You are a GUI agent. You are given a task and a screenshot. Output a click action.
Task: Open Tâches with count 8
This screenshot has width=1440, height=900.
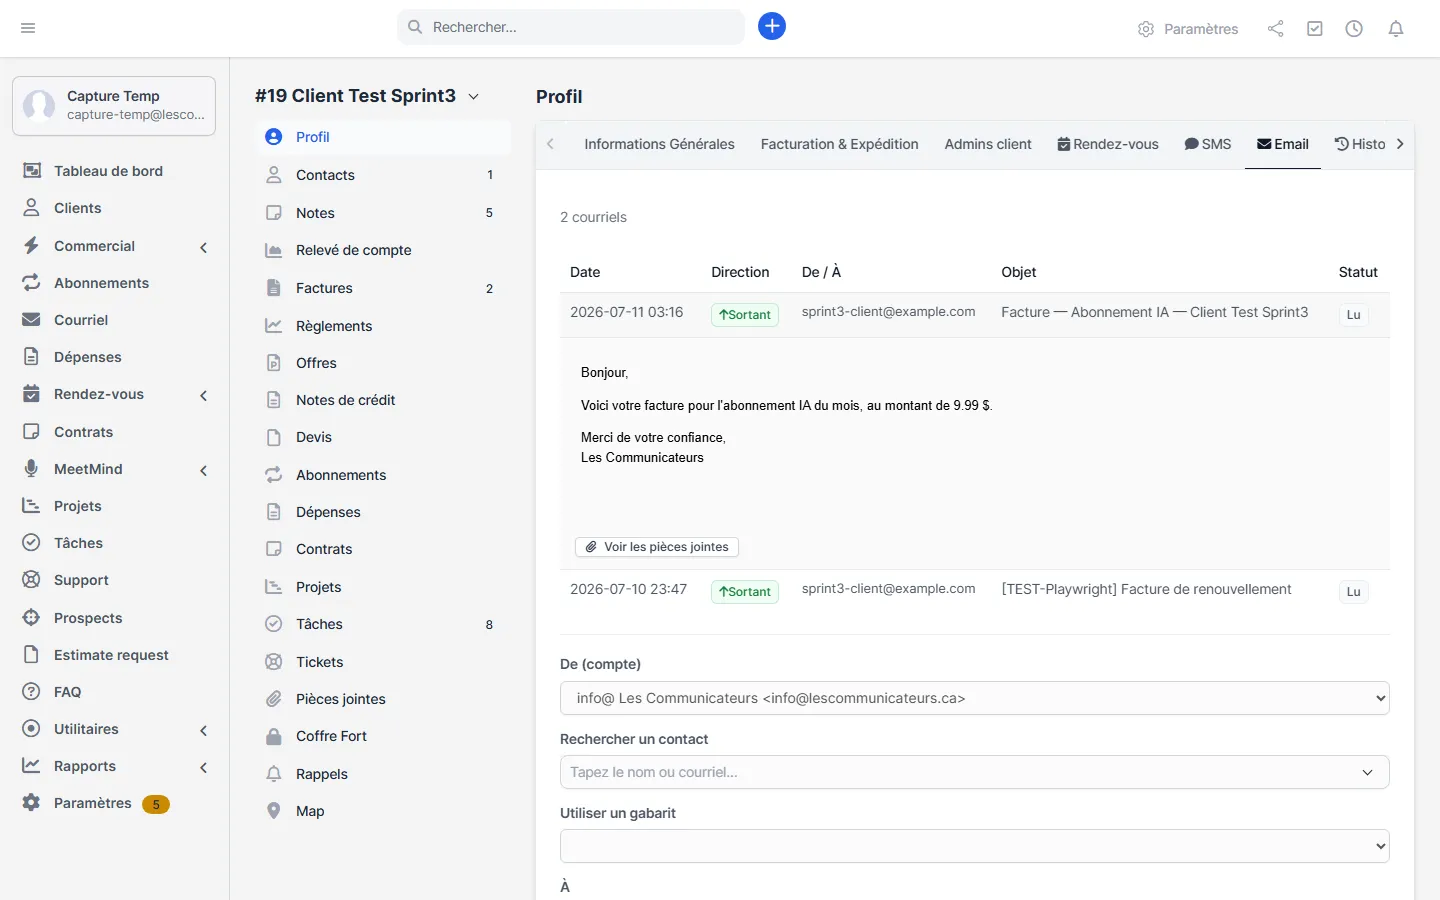(383, 624)
